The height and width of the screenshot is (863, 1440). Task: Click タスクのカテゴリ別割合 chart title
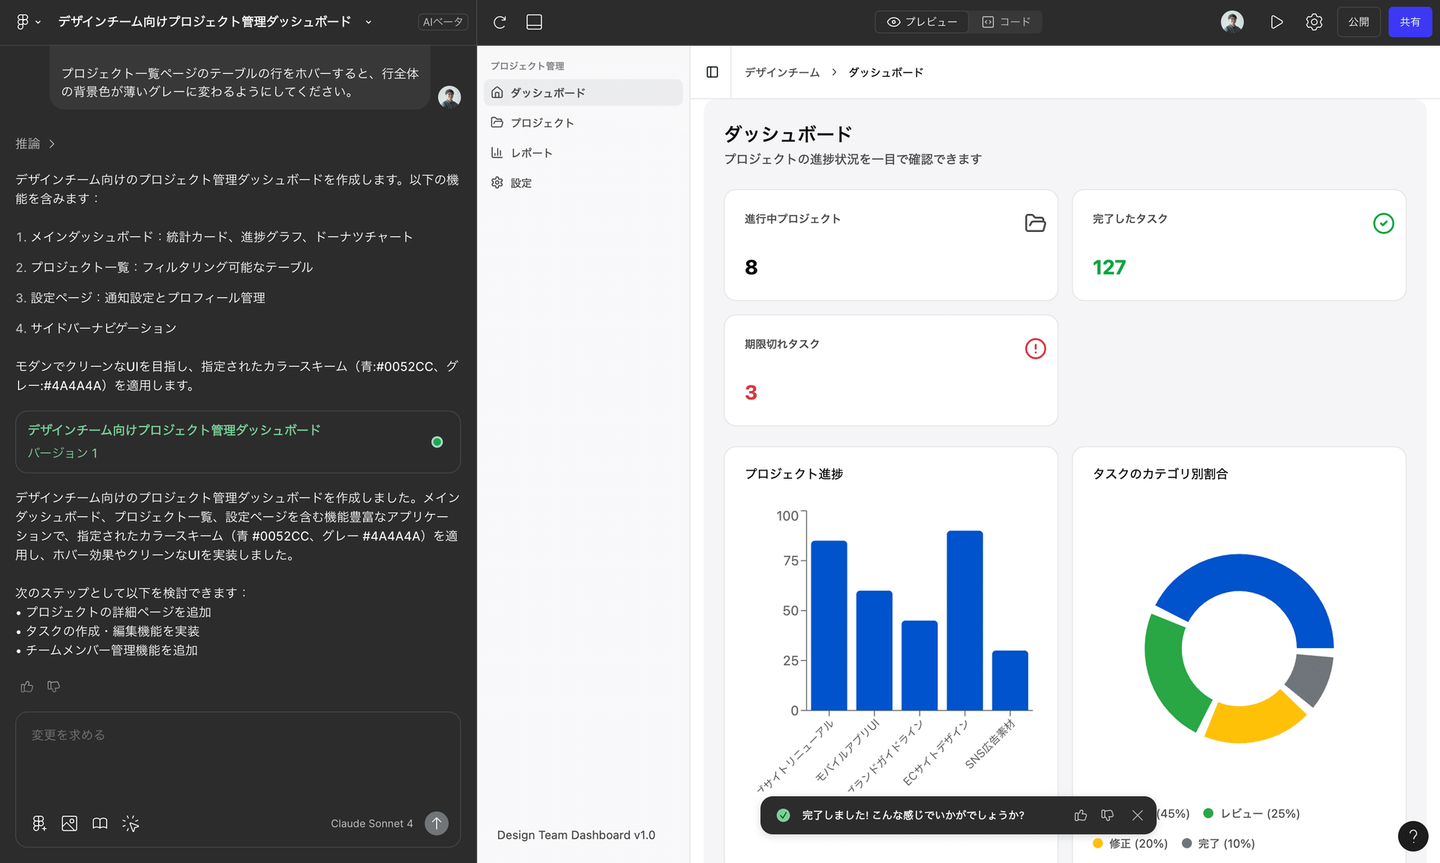pyautogui.click(x=1160, y=474)
